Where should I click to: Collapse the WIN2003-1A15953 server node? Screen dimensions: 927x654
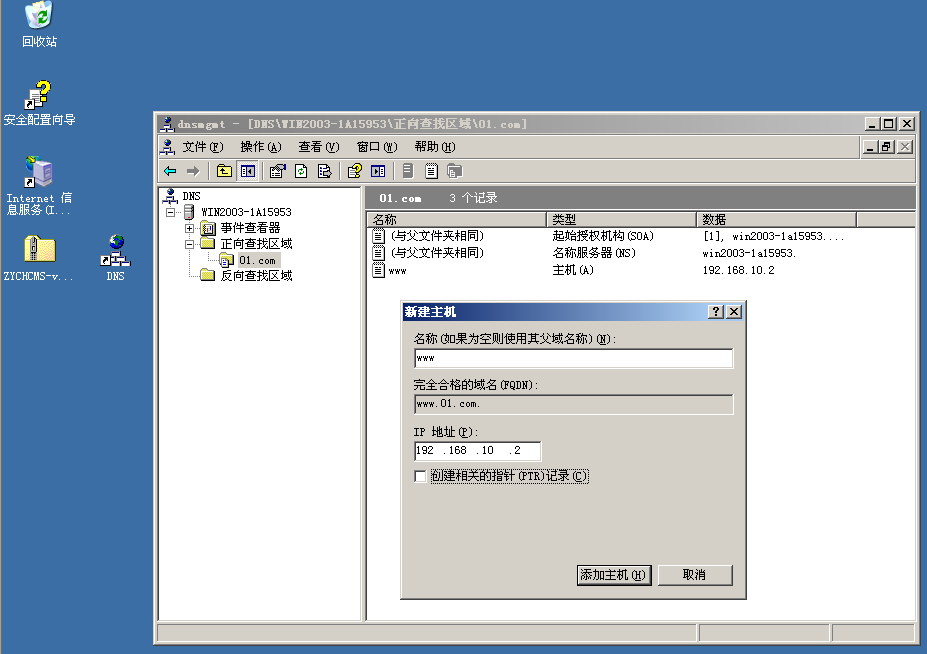click(x=171, y=212)
